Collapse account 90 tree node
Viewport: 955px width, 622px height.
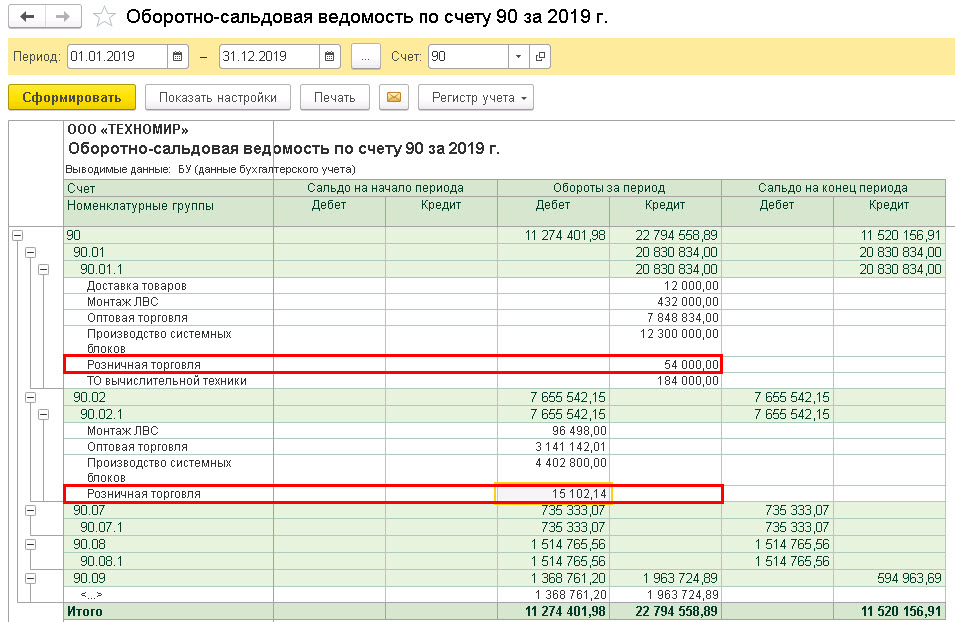(18, 235)
